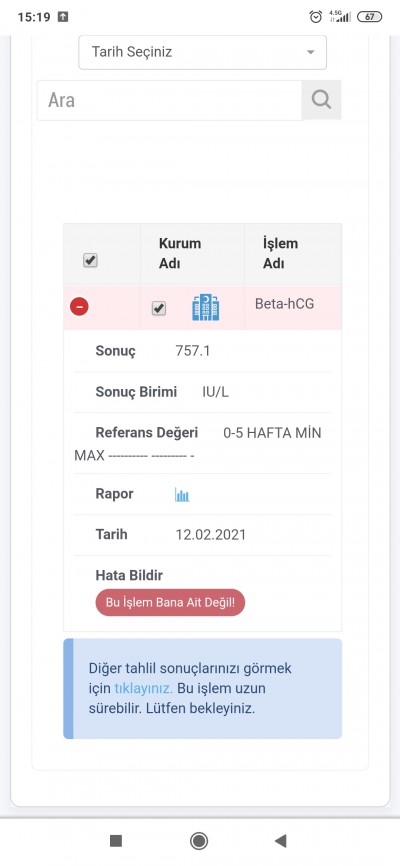400x866 pixels.
Task: Sort by İşlem Adı column header
Action: [280, 254]
